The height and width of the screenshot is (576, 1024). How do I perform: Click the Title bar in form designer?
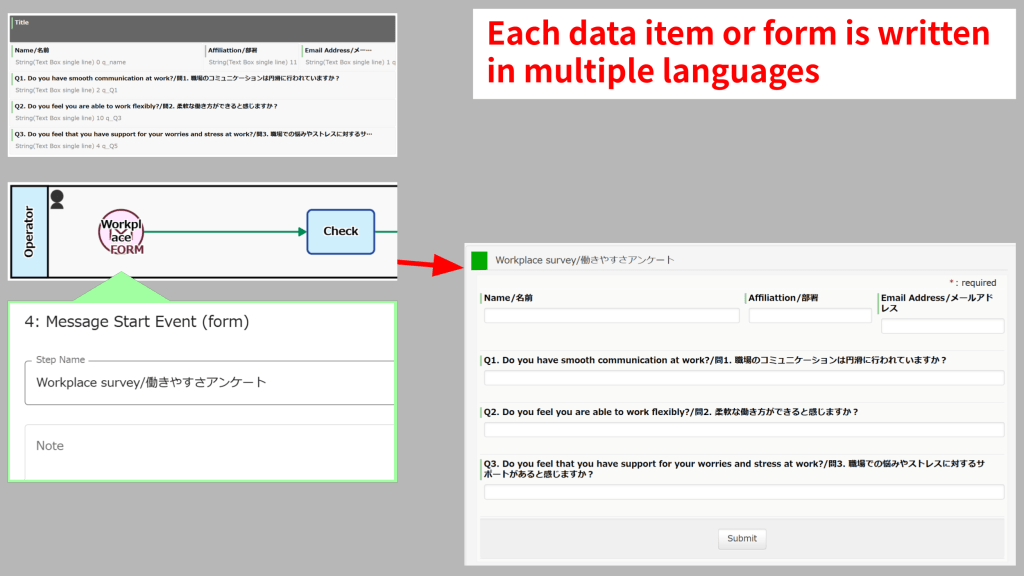tap(202, 29)
